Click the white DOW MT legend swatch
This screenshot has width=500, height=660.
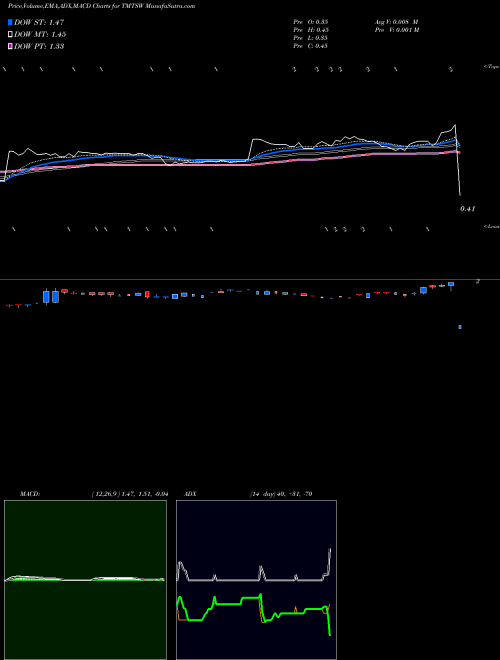click(x=10, y=35)
